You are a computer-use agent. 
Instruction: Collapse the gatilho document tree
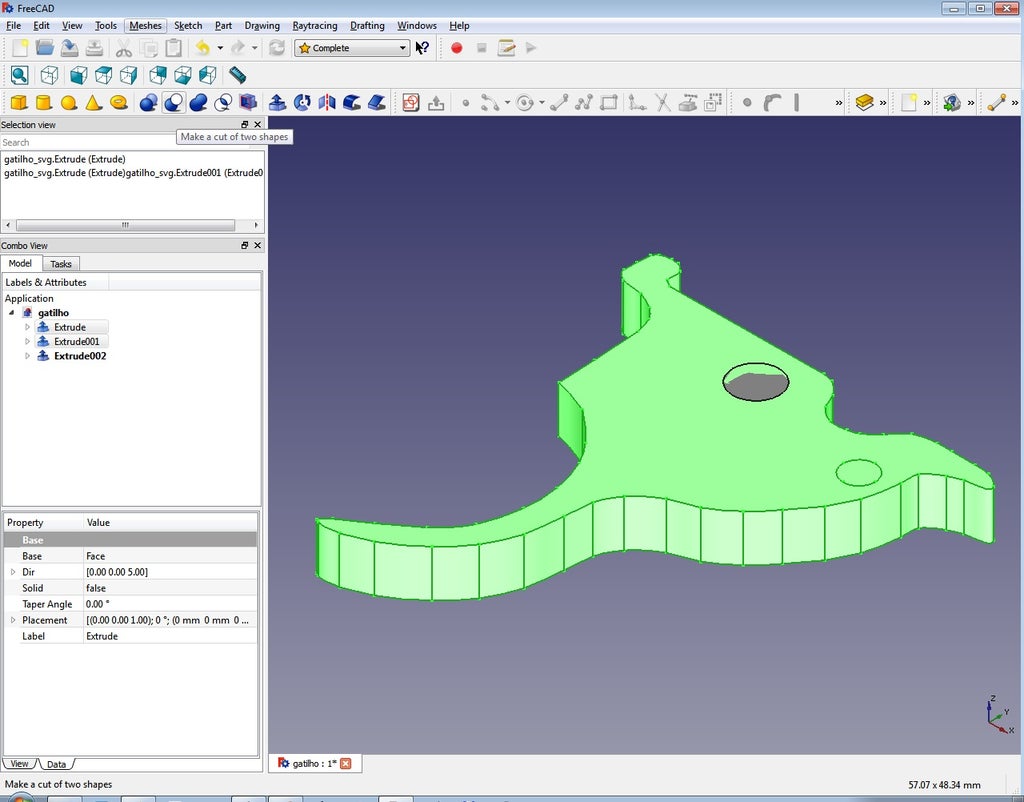(12, 312)
